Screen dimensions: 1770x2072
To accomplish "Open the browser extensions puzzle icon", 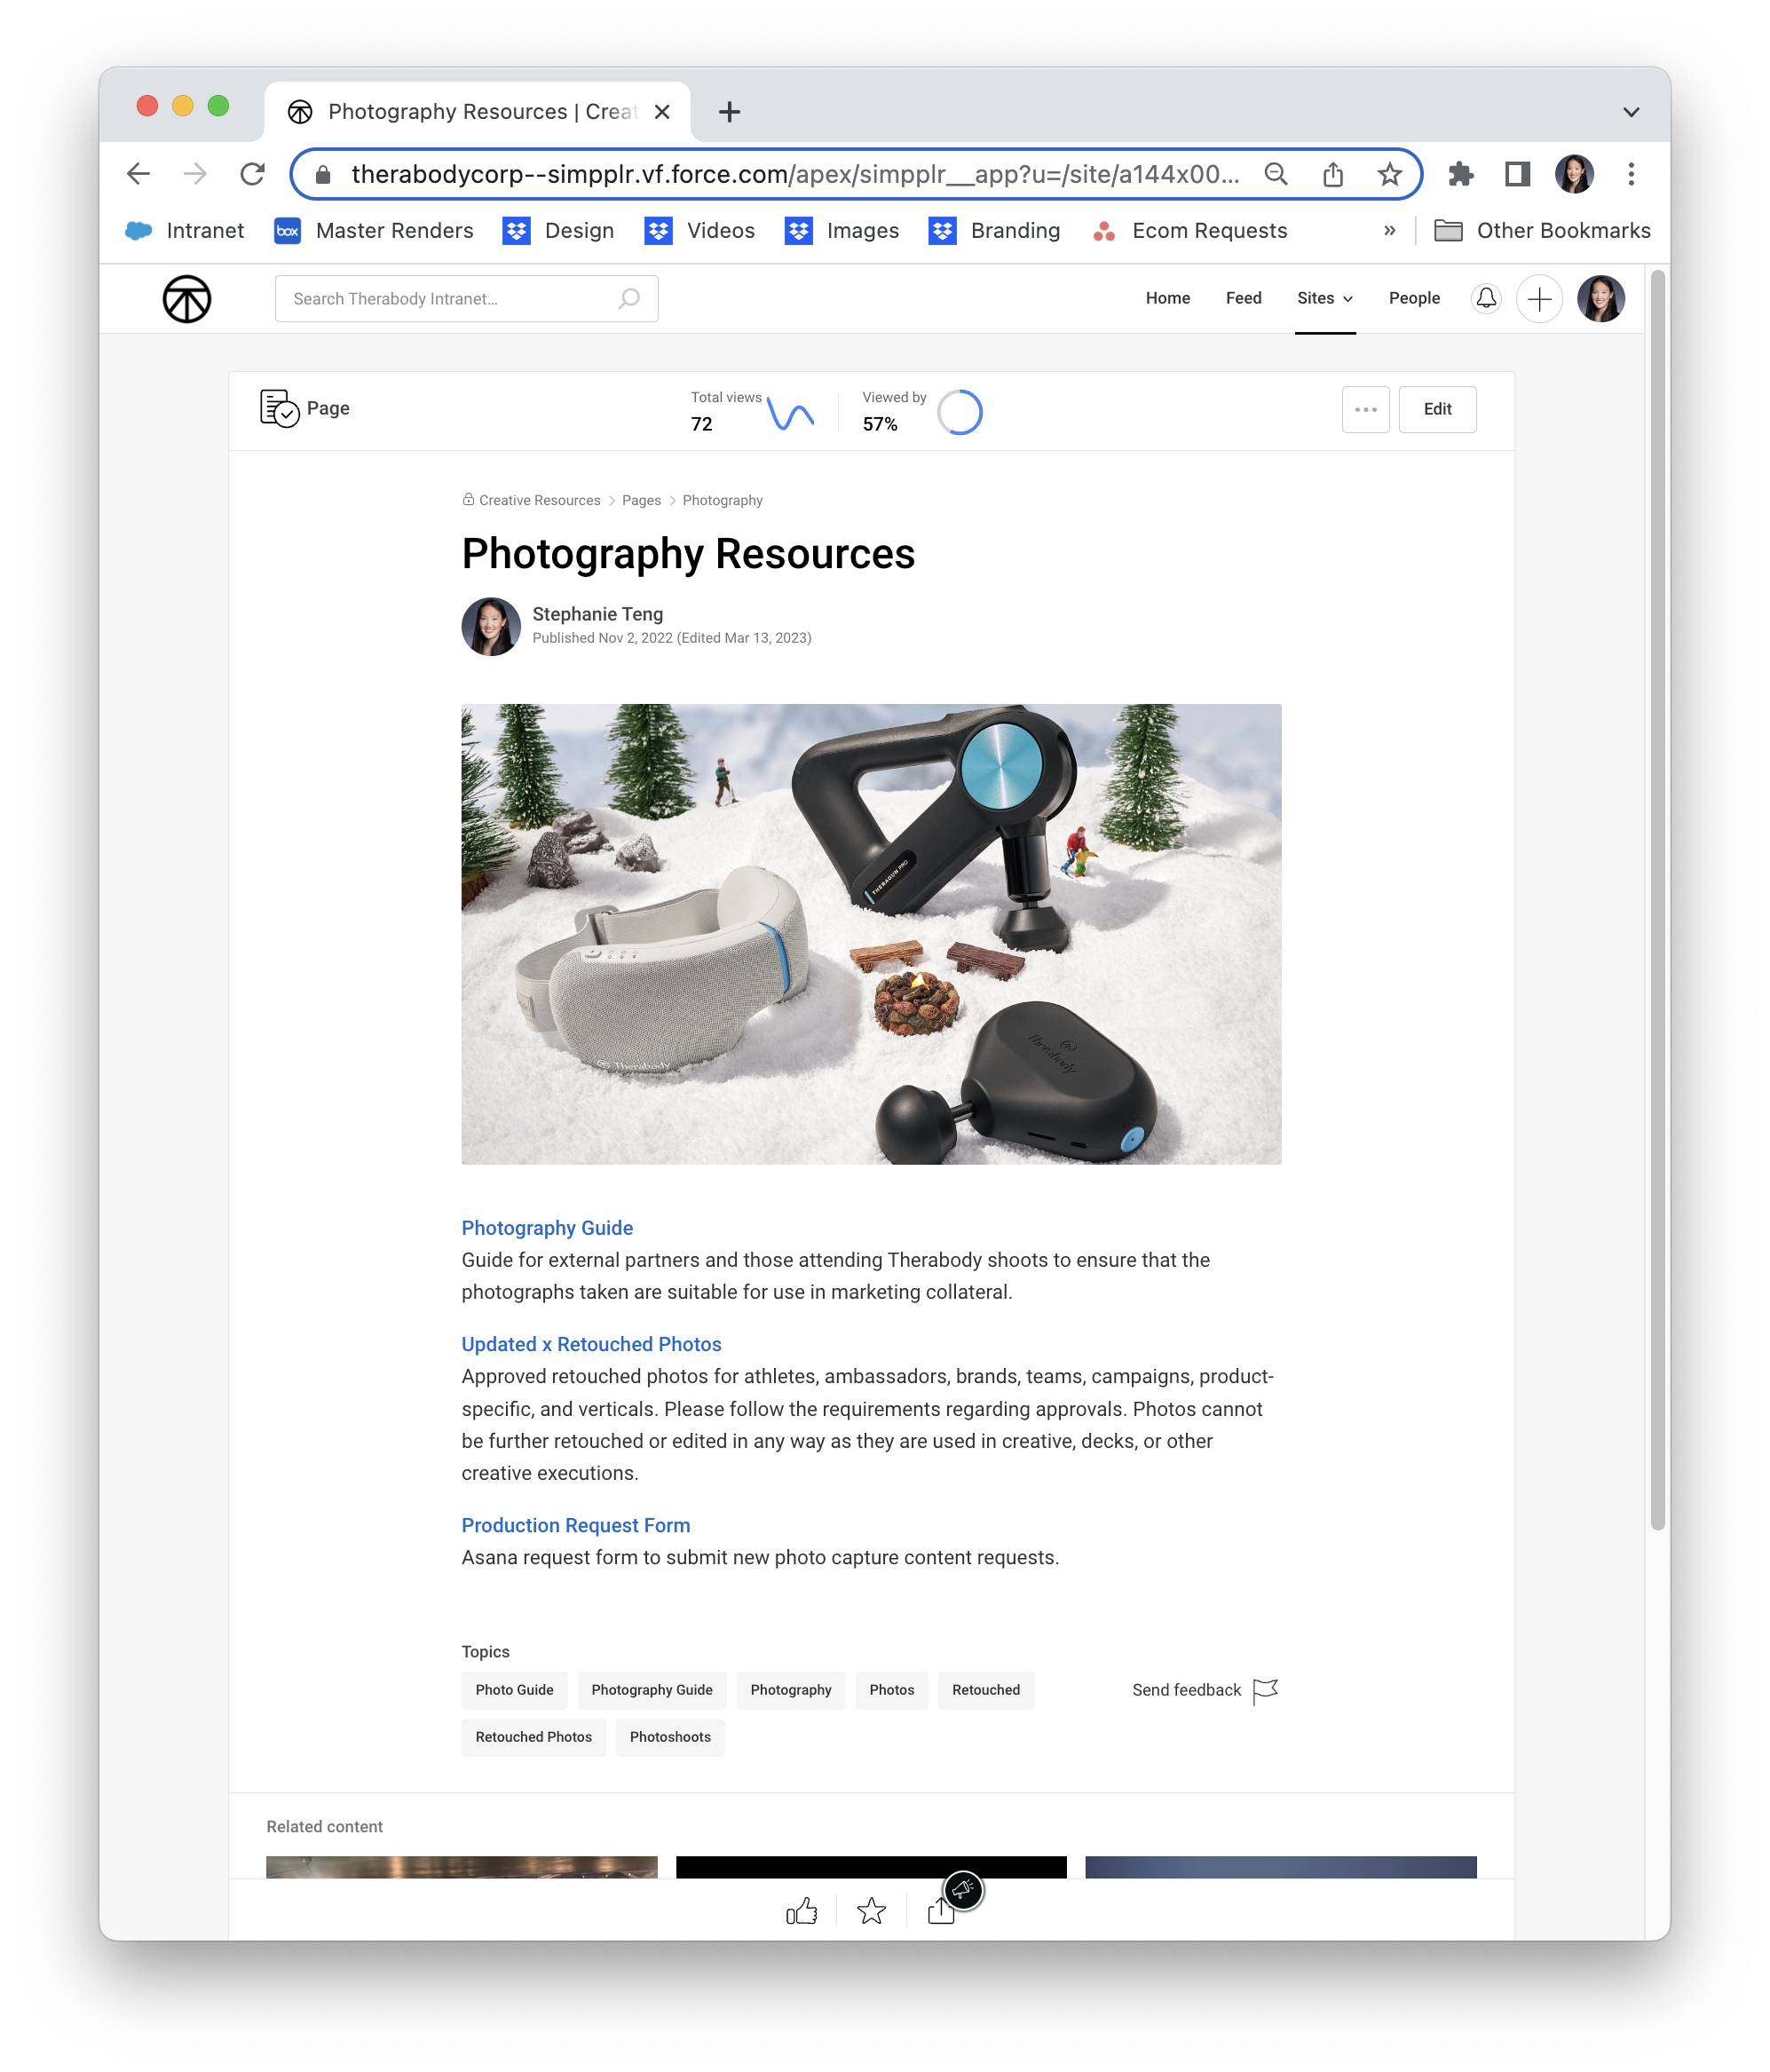I will pyautogui.click(x=1460, y=174).
